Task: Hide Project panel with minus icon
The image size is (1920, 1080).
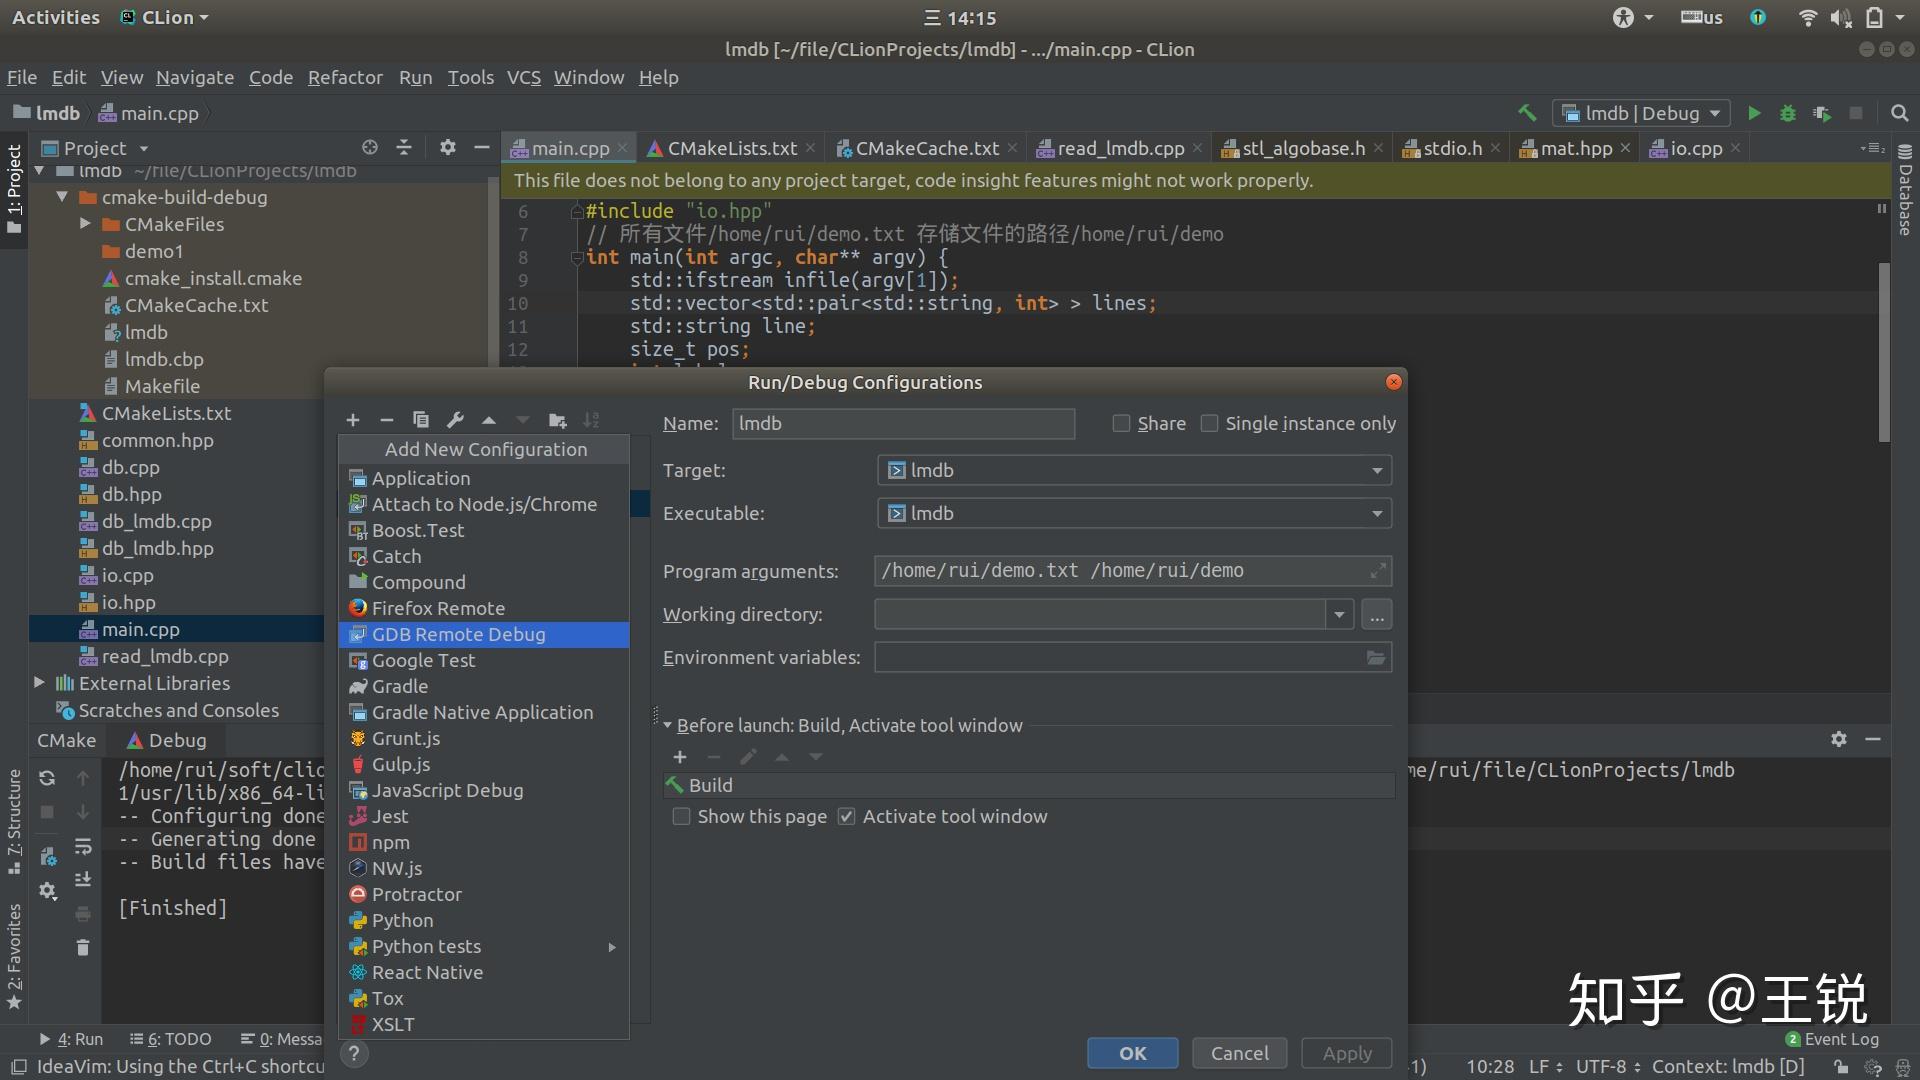Action: tap(481, 148)
